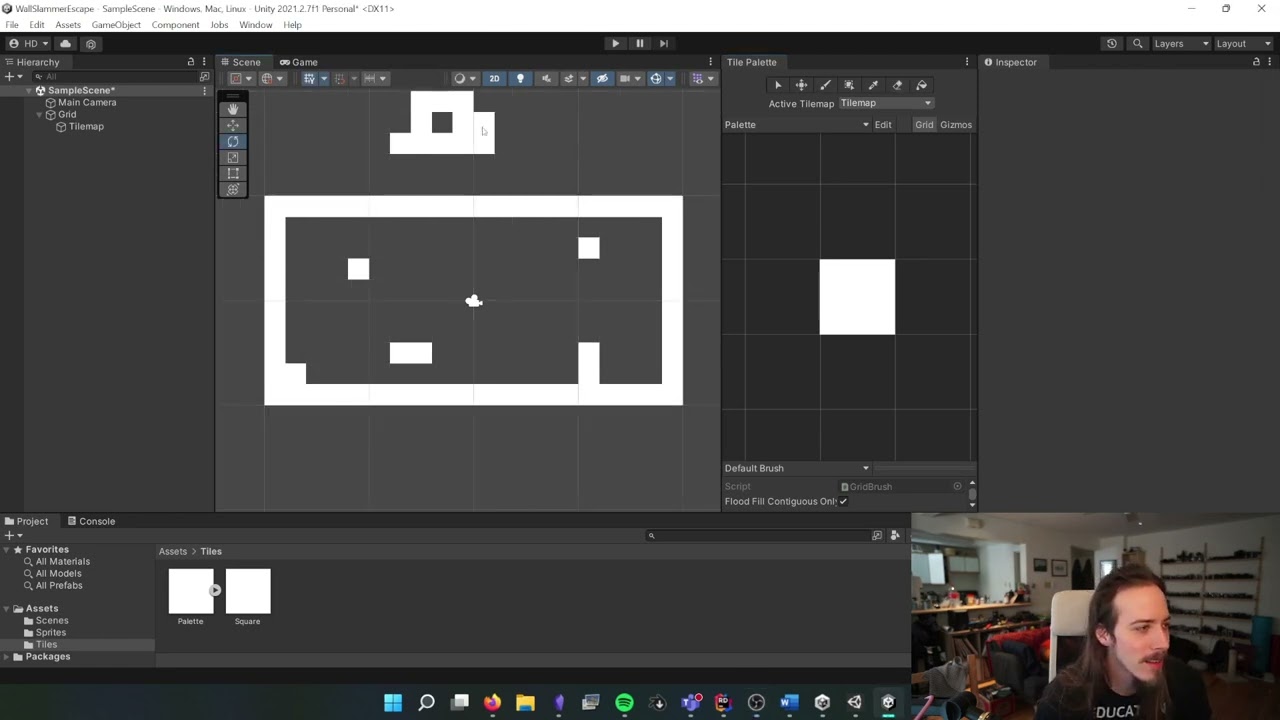Open the GameObject menu
Screen dimensions: 1280x720
coord(116,25)
